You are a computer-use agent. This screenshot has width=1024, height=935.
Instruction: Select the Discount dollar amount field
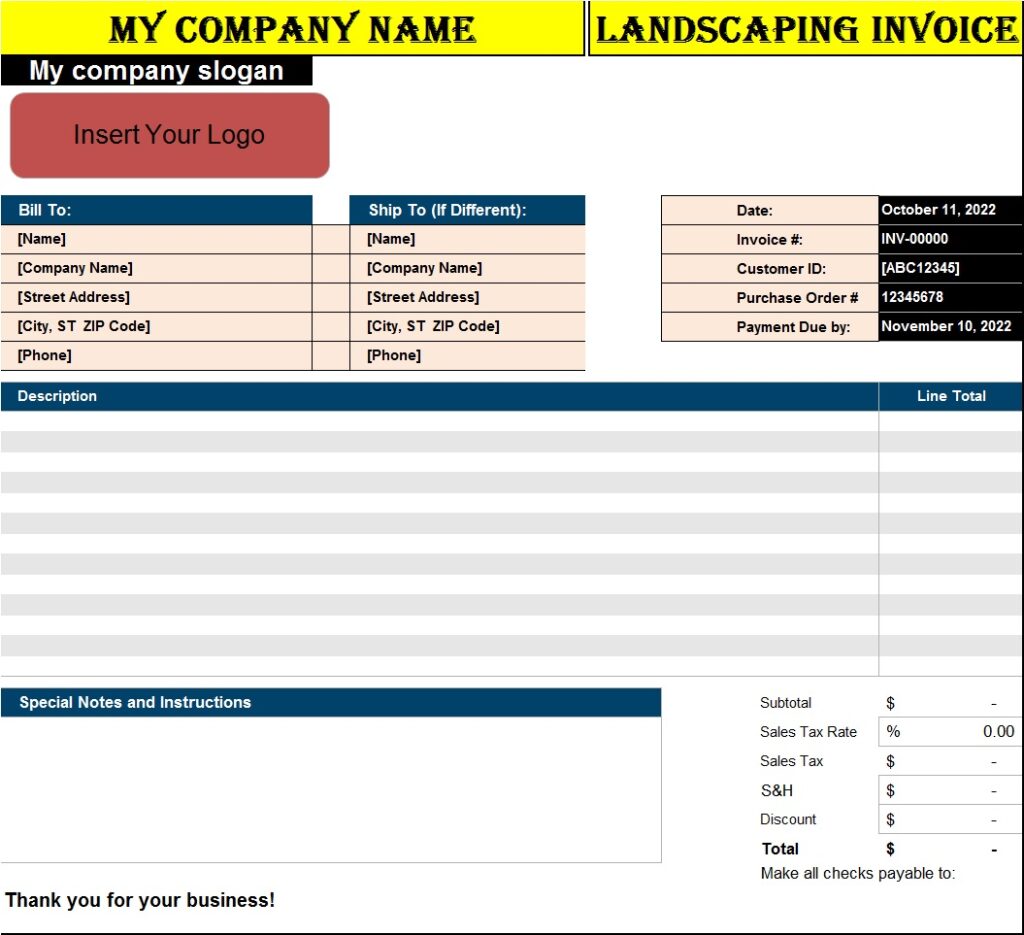950,819
